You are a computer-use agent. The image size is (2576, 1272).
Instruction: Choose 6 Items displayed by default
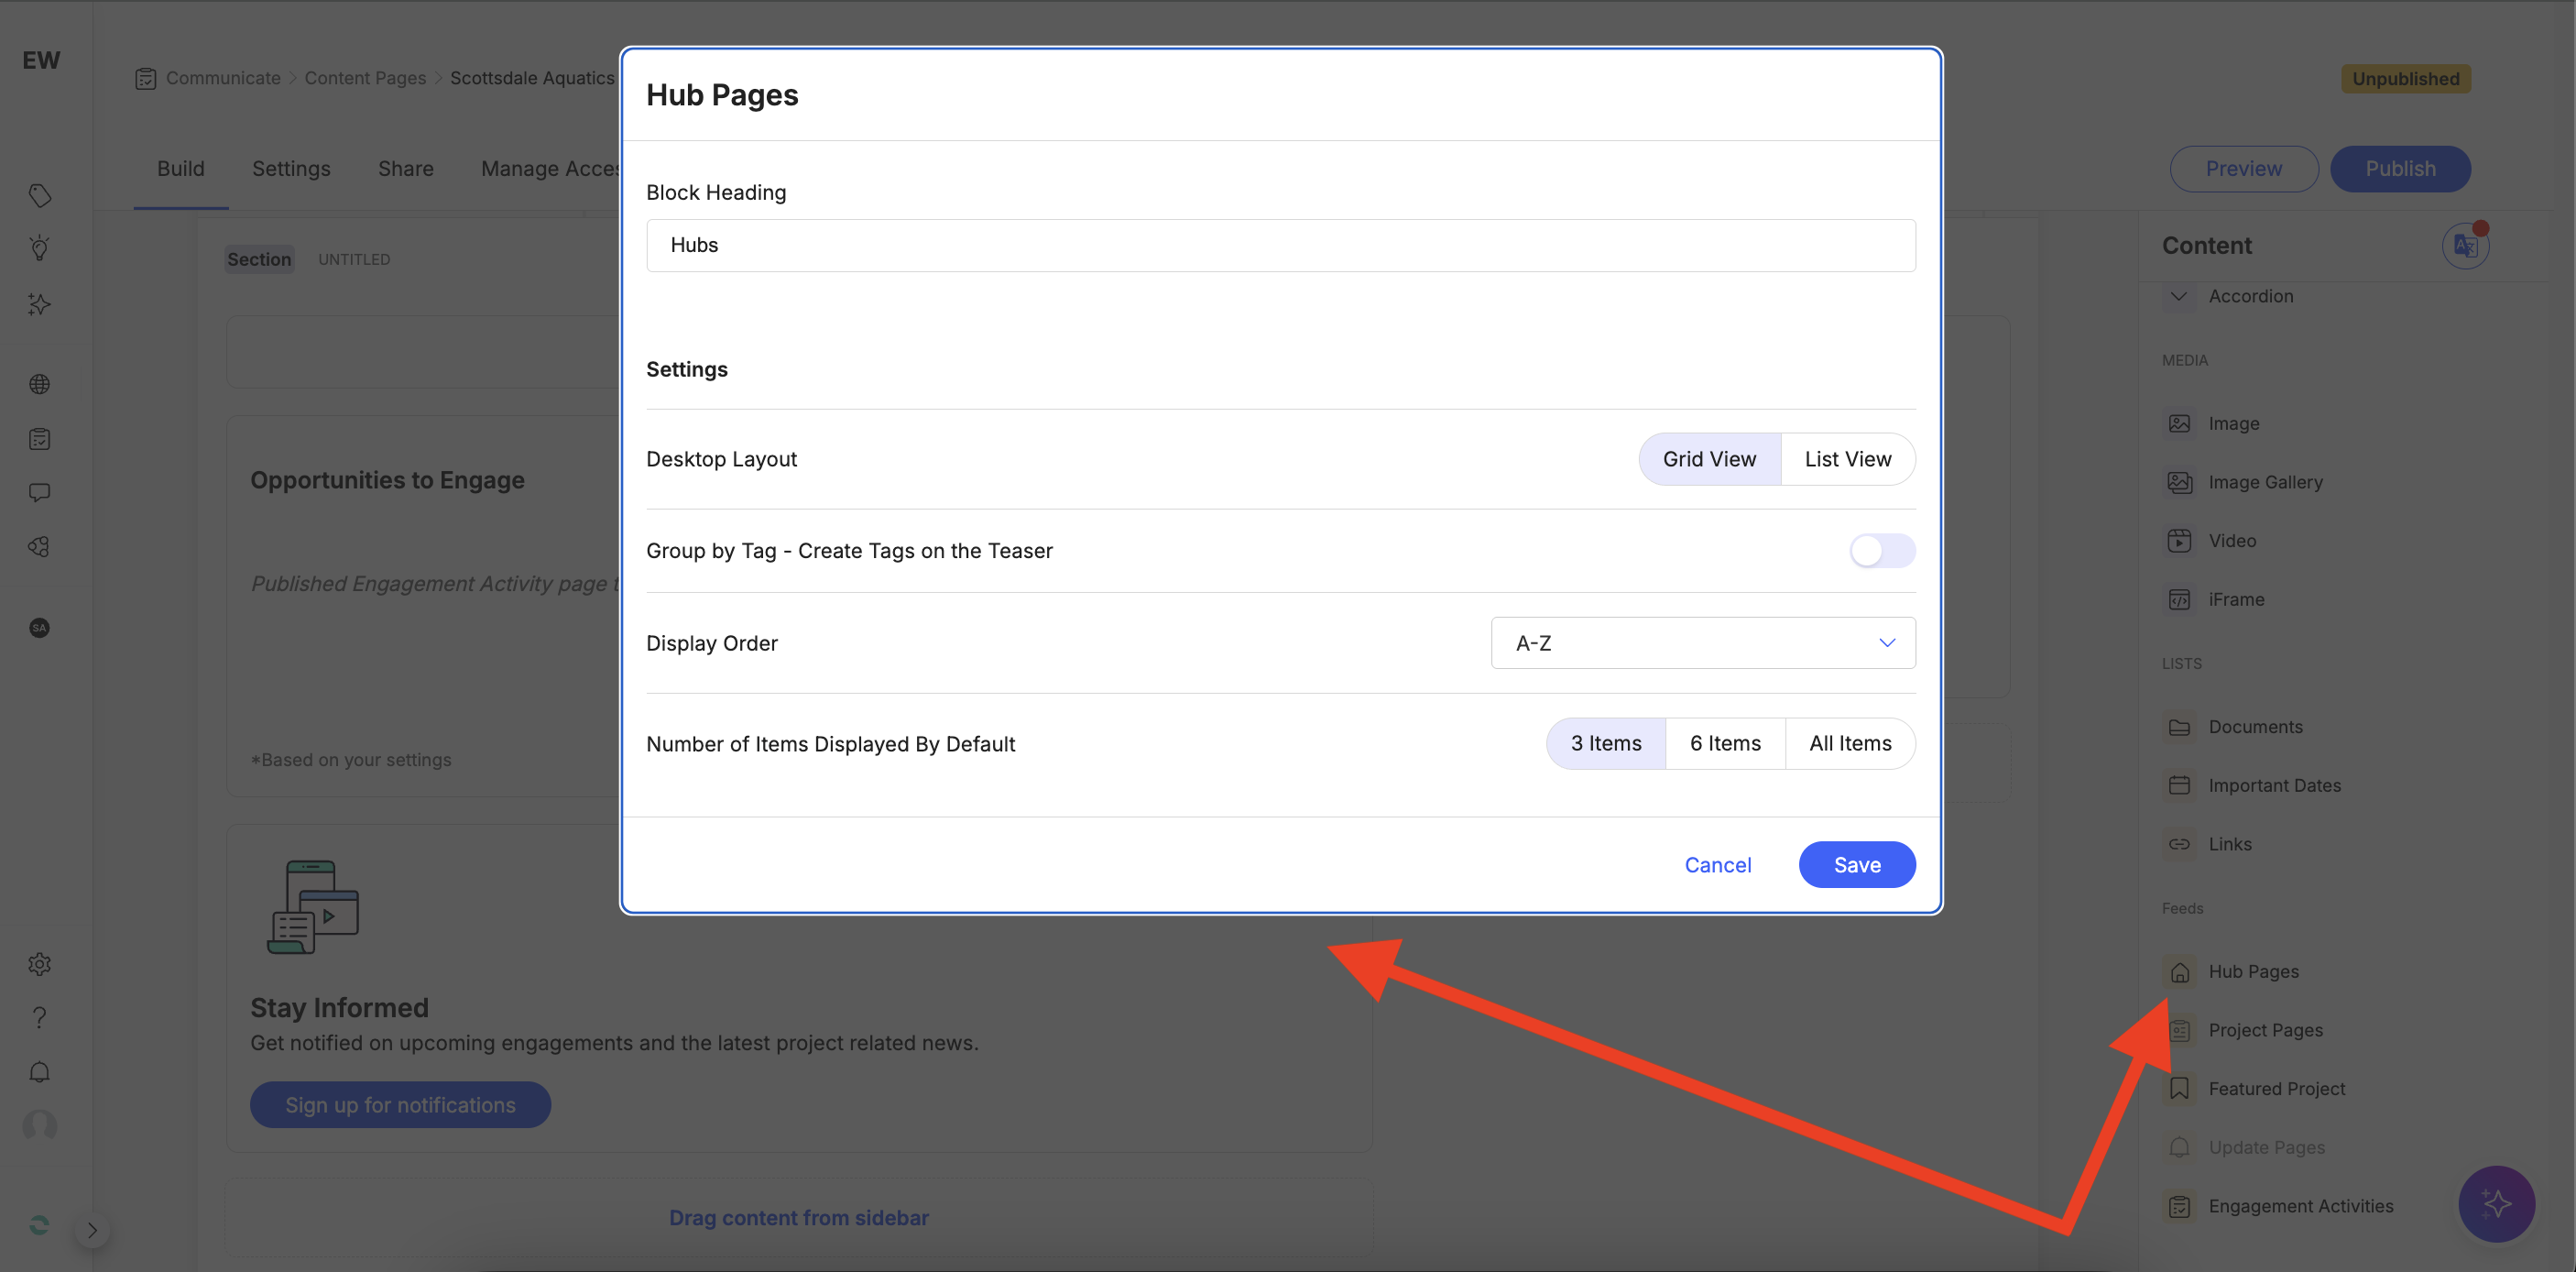[1725, 743]
